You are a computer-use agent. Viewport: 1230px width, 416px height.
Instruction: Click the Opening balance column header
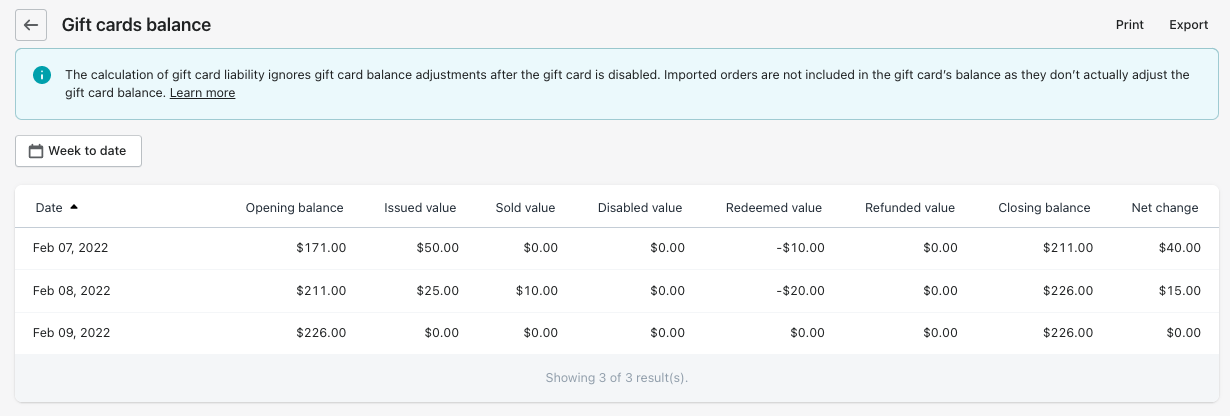tap(294, 208)
